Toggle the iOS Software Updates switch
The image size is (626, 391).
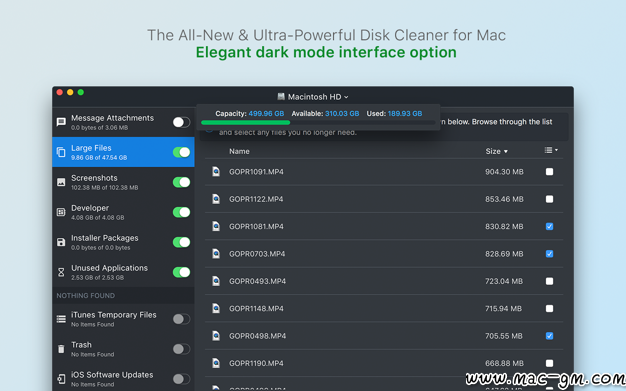pos(181,379)
